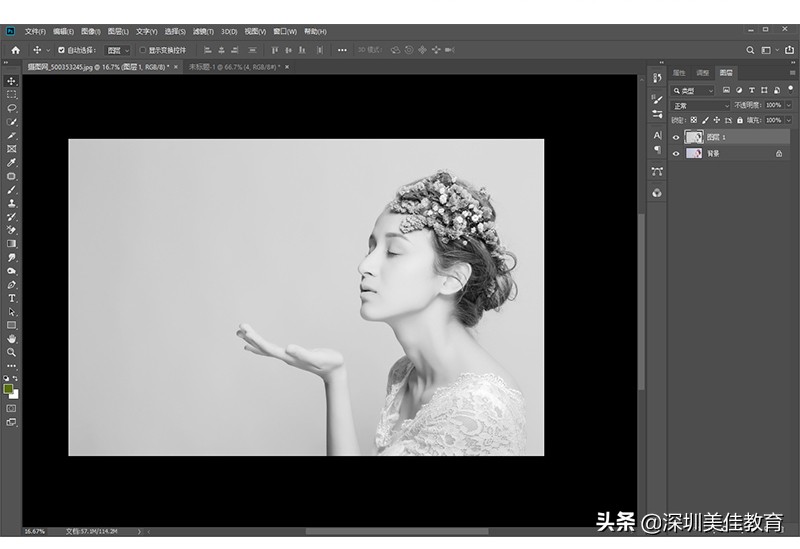Open the 图层 auto-select target dropdown
Image resolution: width=800 pixels, height=549 pixels.
pos(117,50)
